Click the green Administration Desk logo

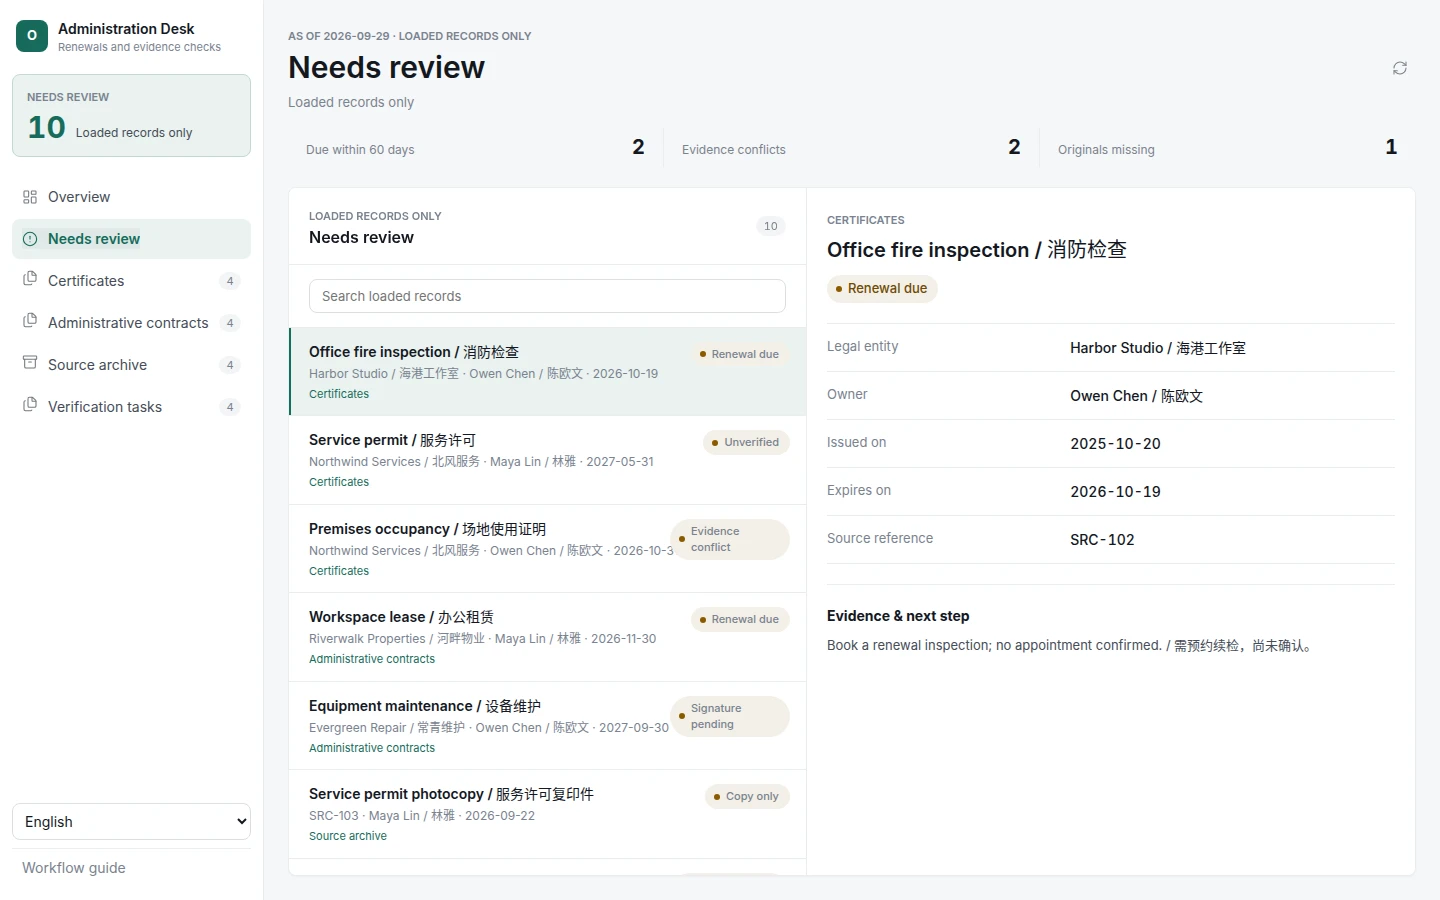click(x=32, y=36)
